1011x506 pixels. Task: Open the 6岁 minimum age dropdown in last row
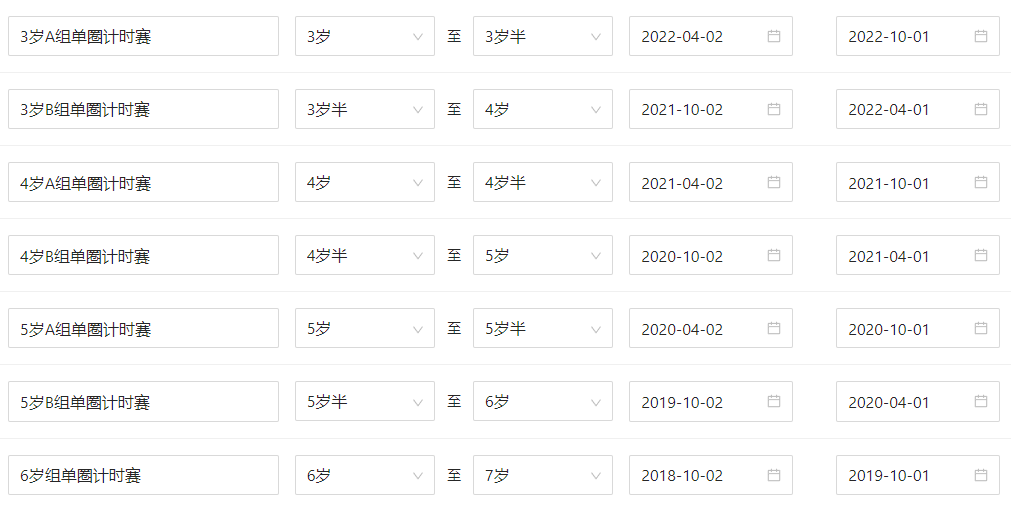click(364, 475)
